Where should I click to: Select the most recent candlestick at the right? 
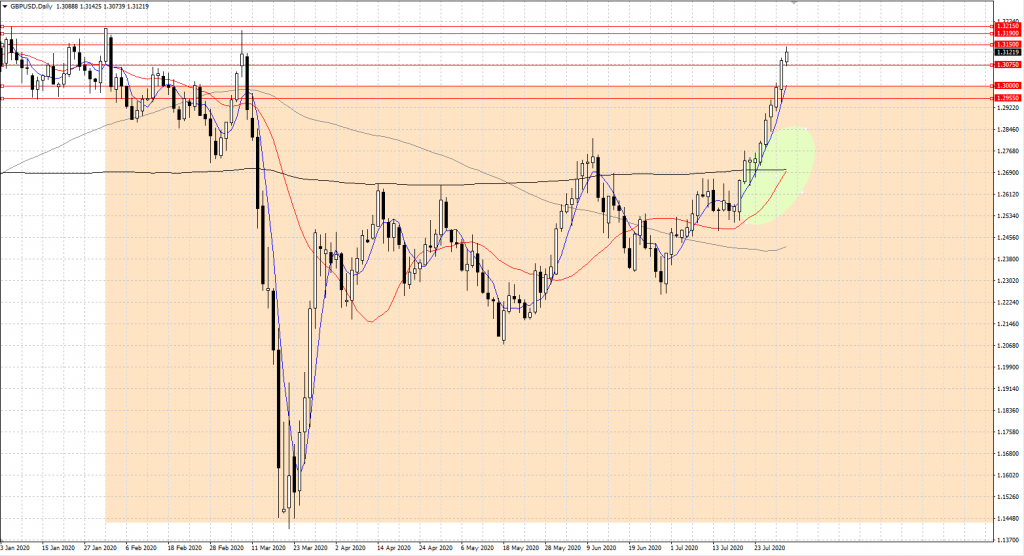coord(788,56)
